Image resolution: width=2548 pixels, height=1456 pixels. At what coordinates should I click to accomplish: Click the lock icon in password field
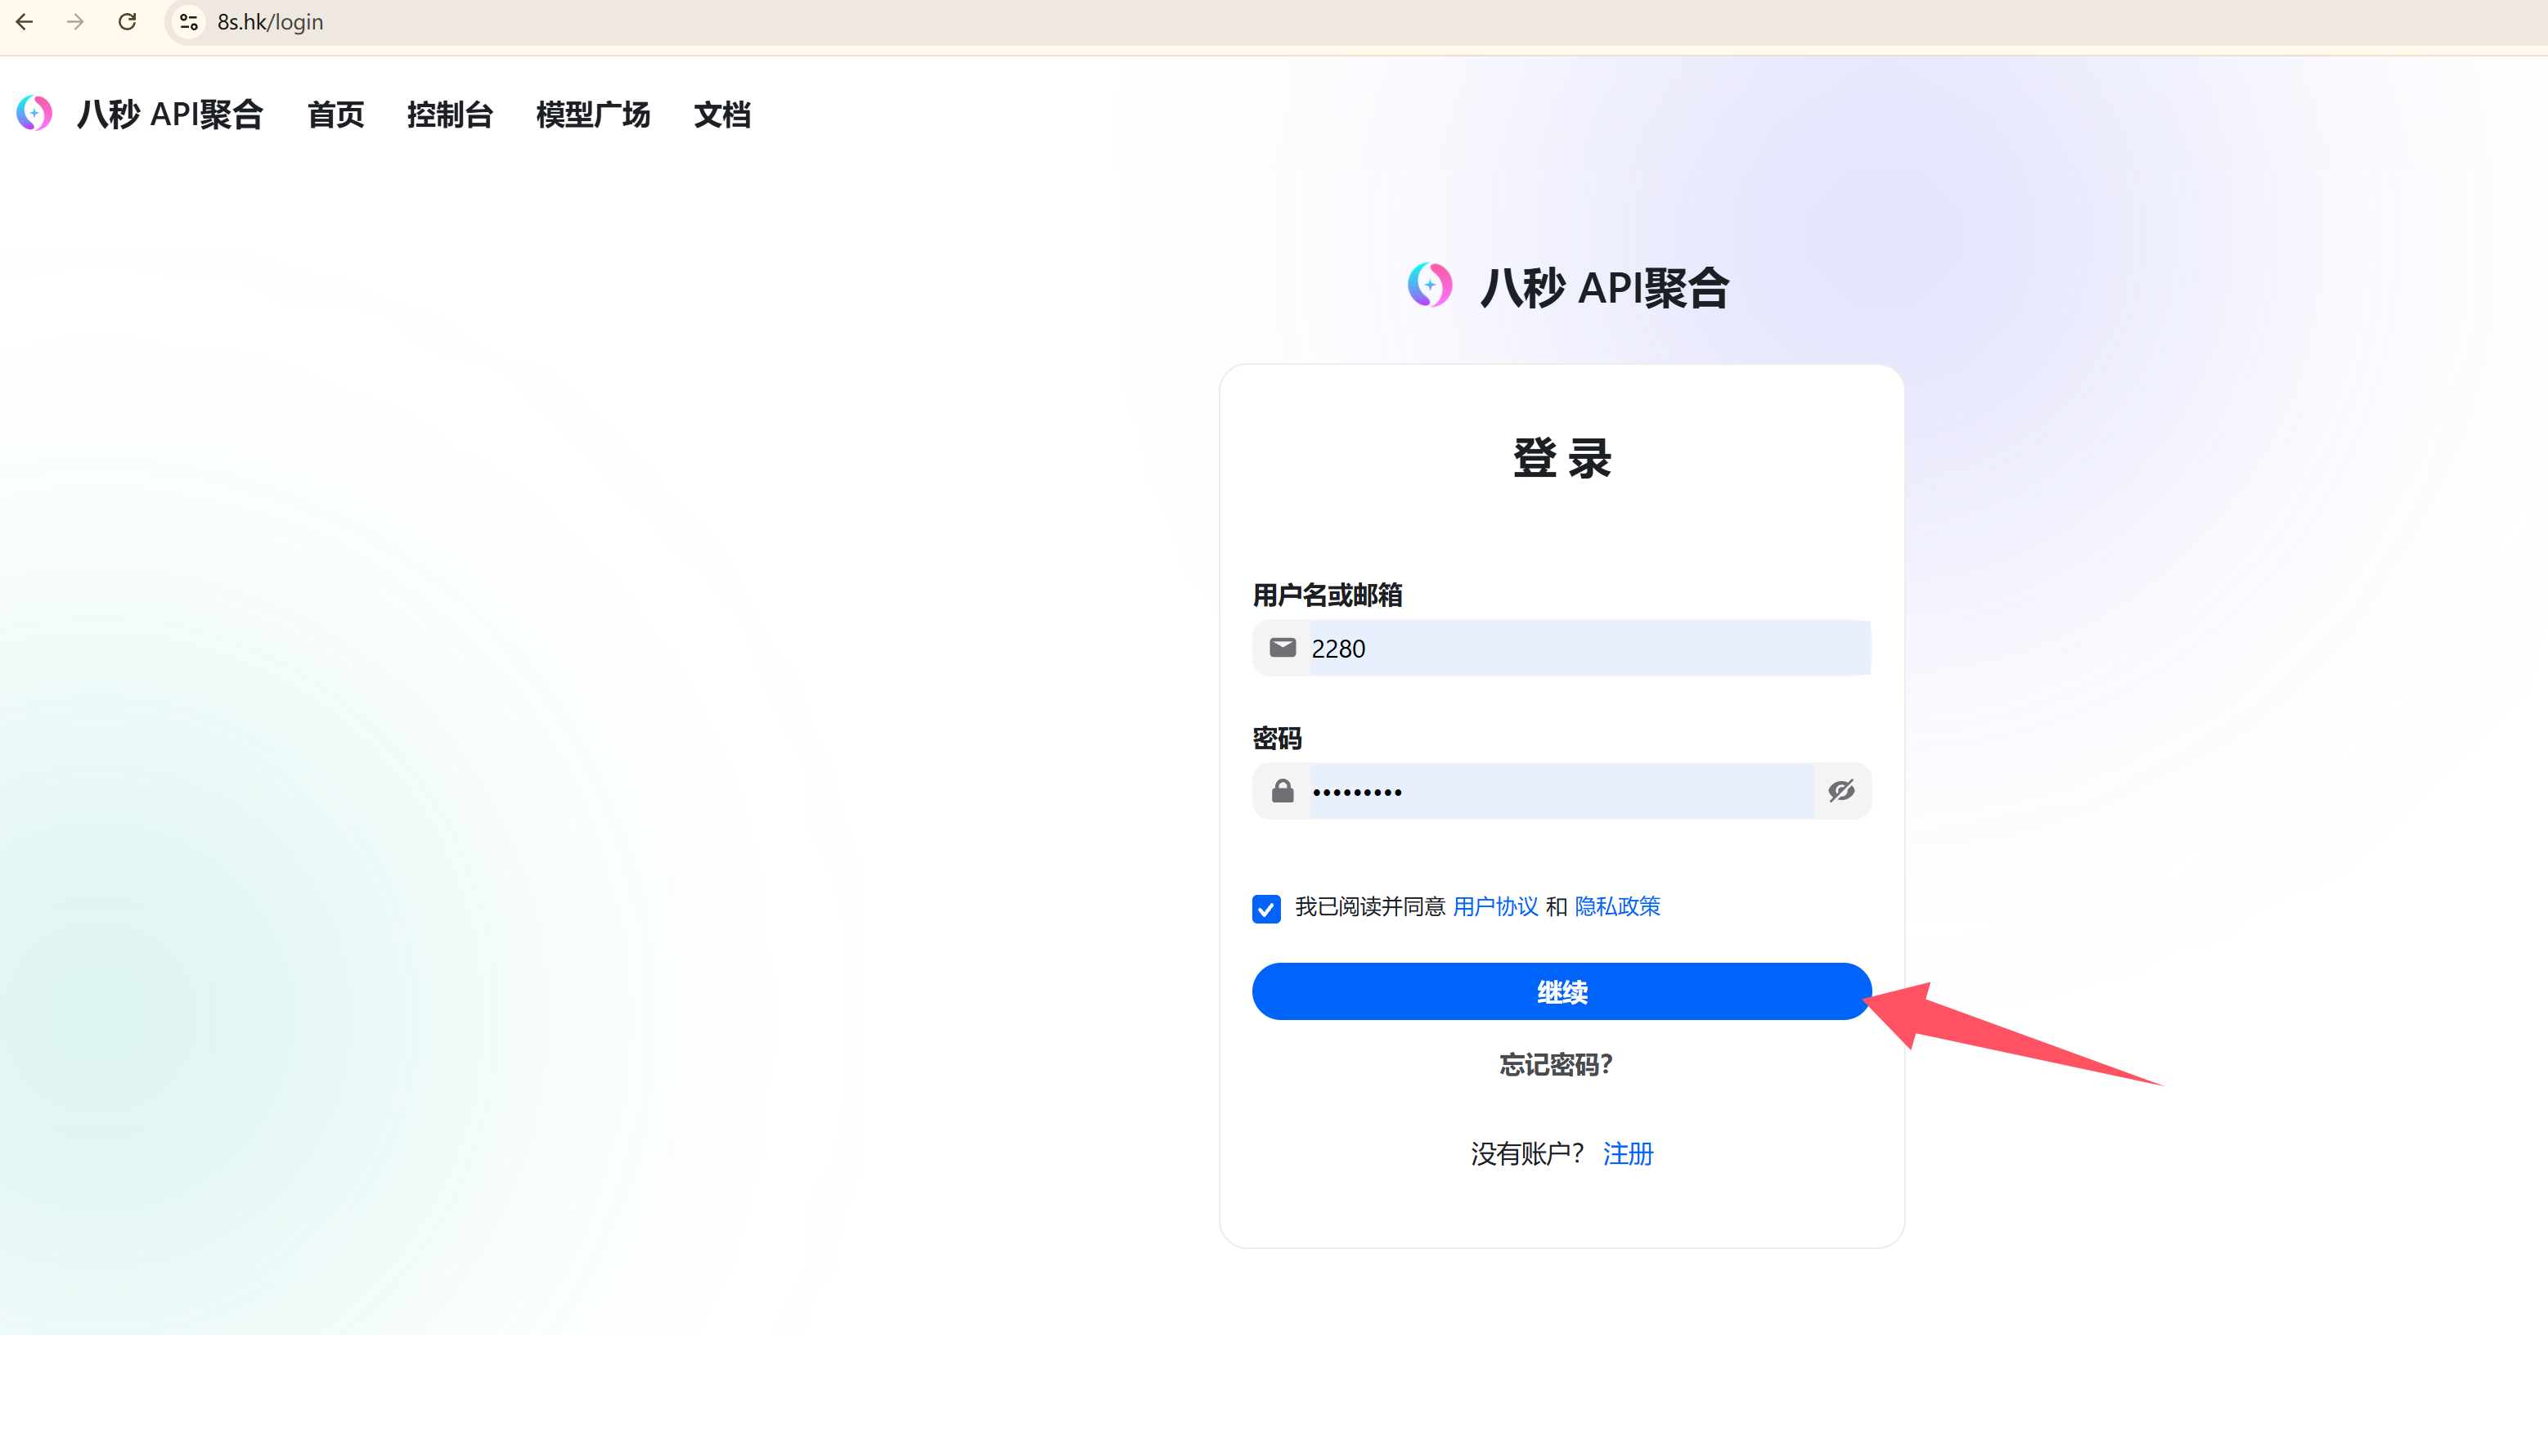pyautogui.click(x=1283, y=791)
